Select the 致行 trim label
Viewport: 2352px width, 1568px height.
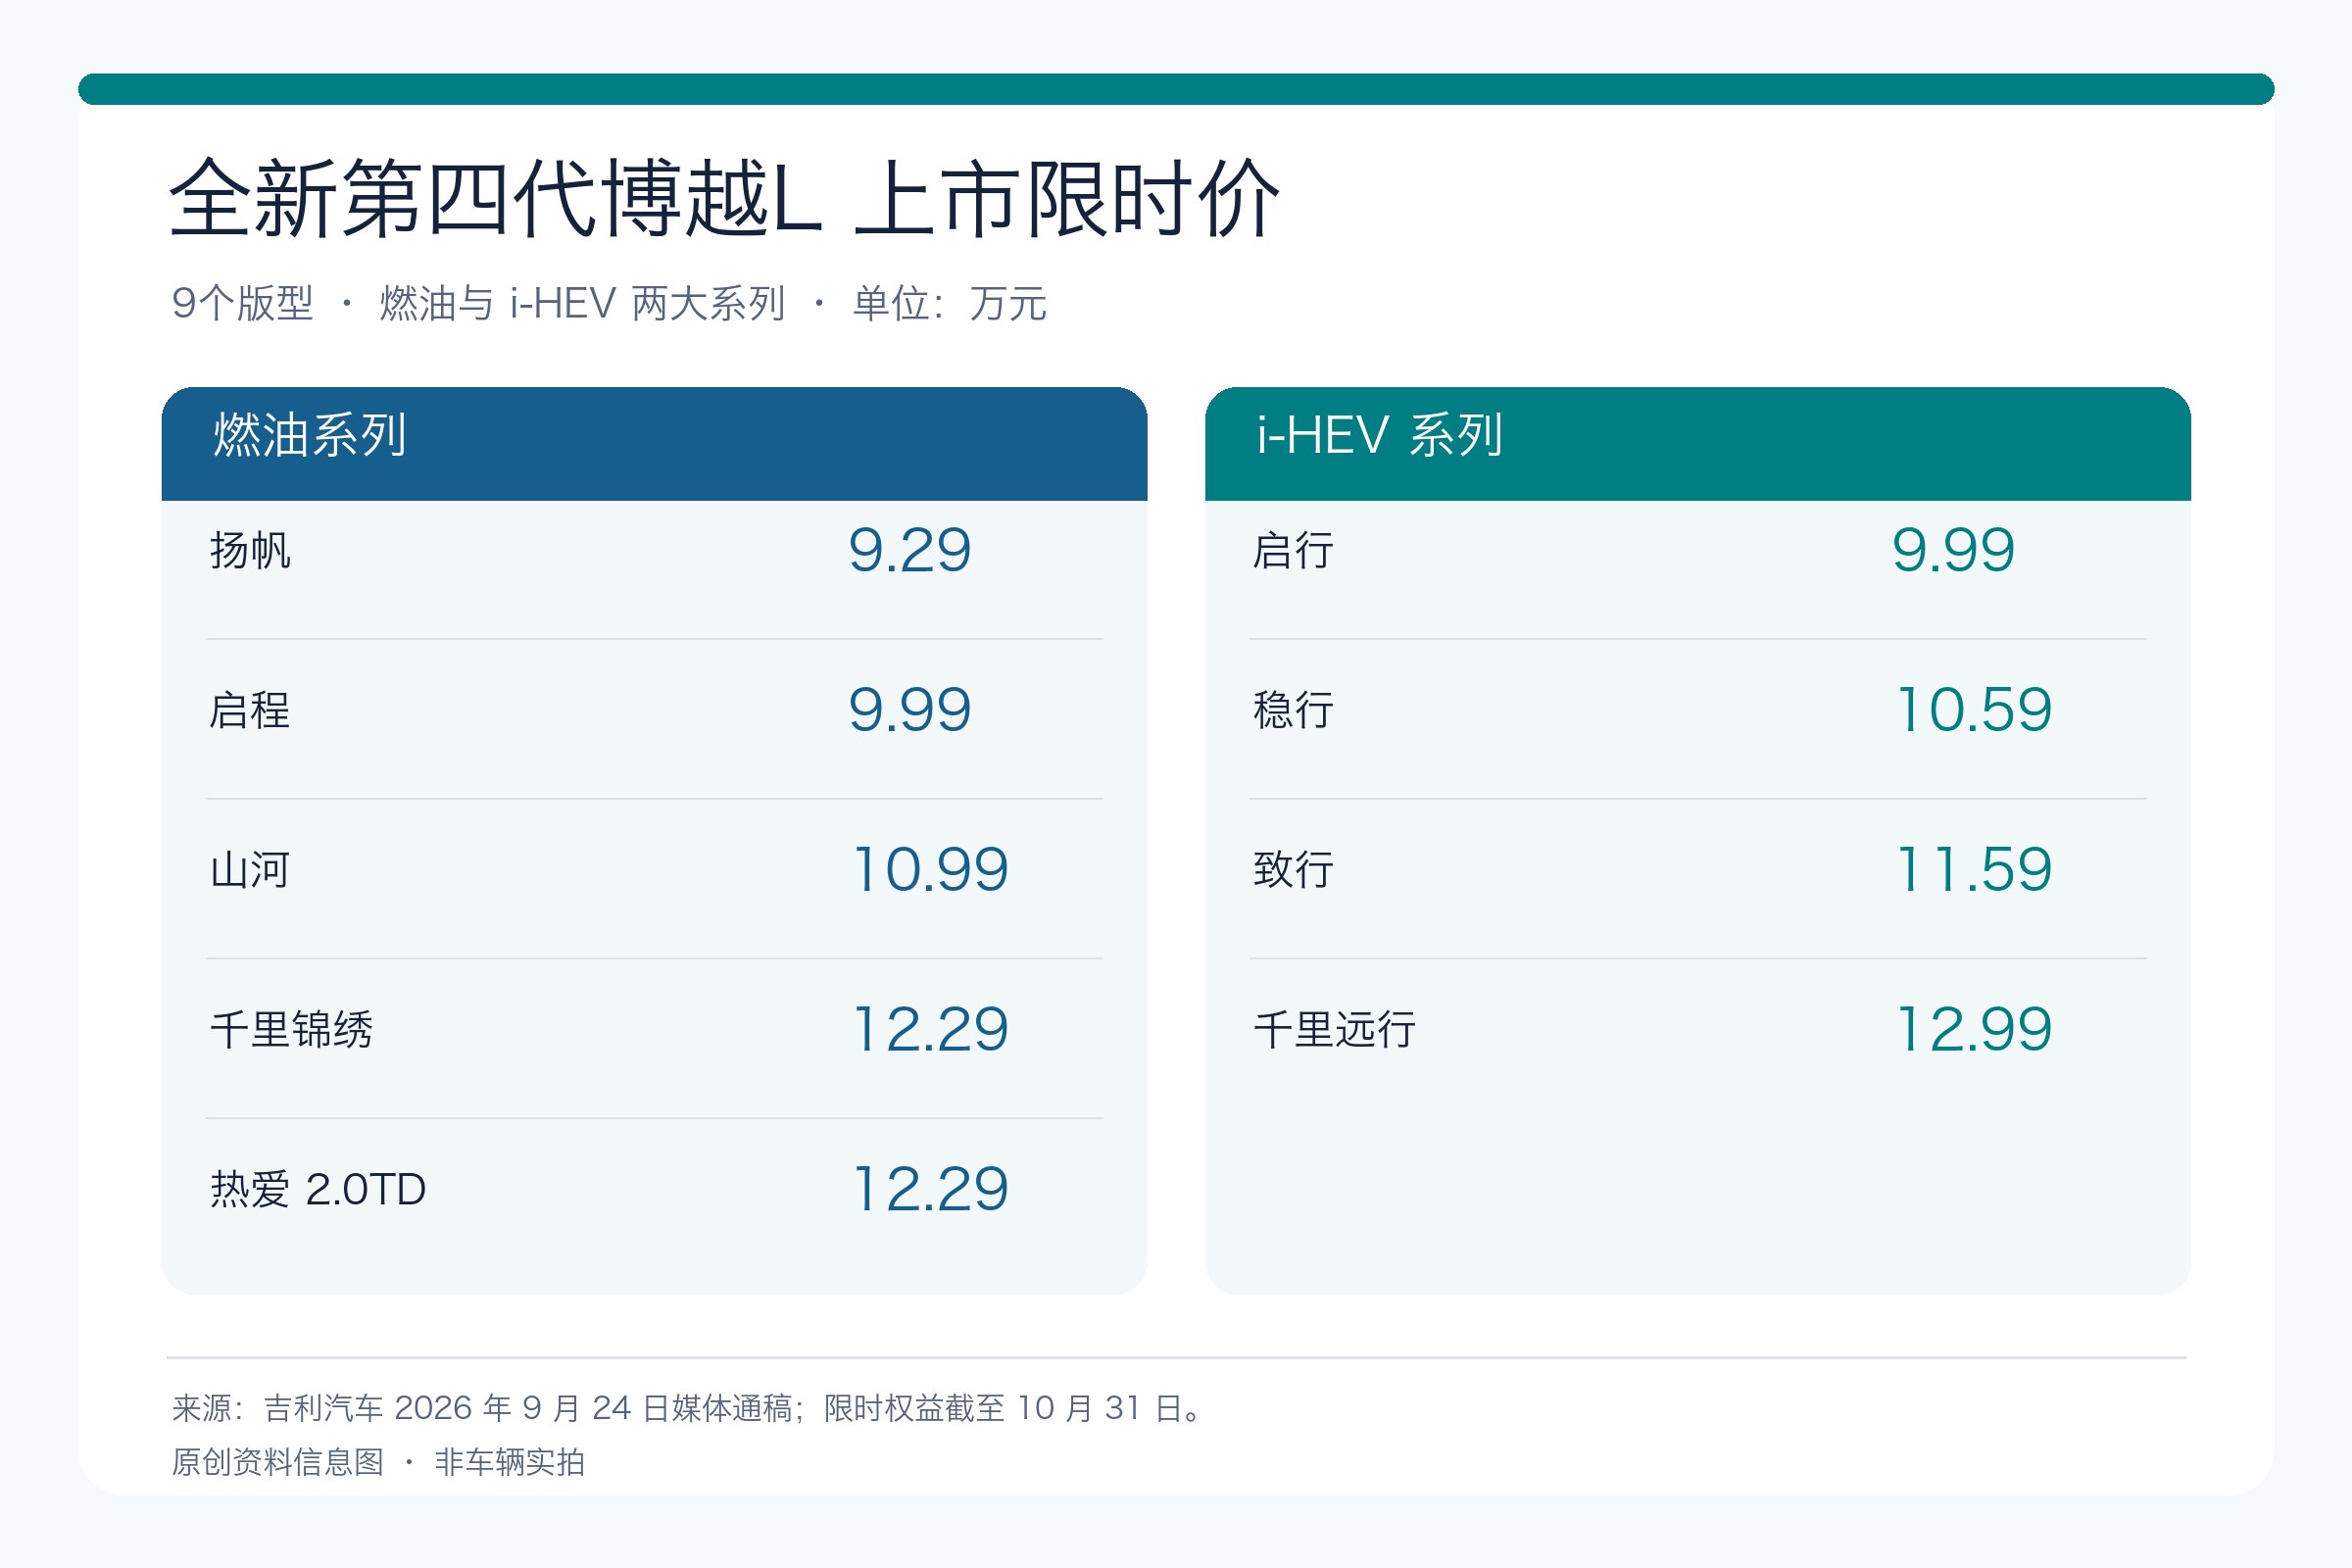coord(1293,870)
